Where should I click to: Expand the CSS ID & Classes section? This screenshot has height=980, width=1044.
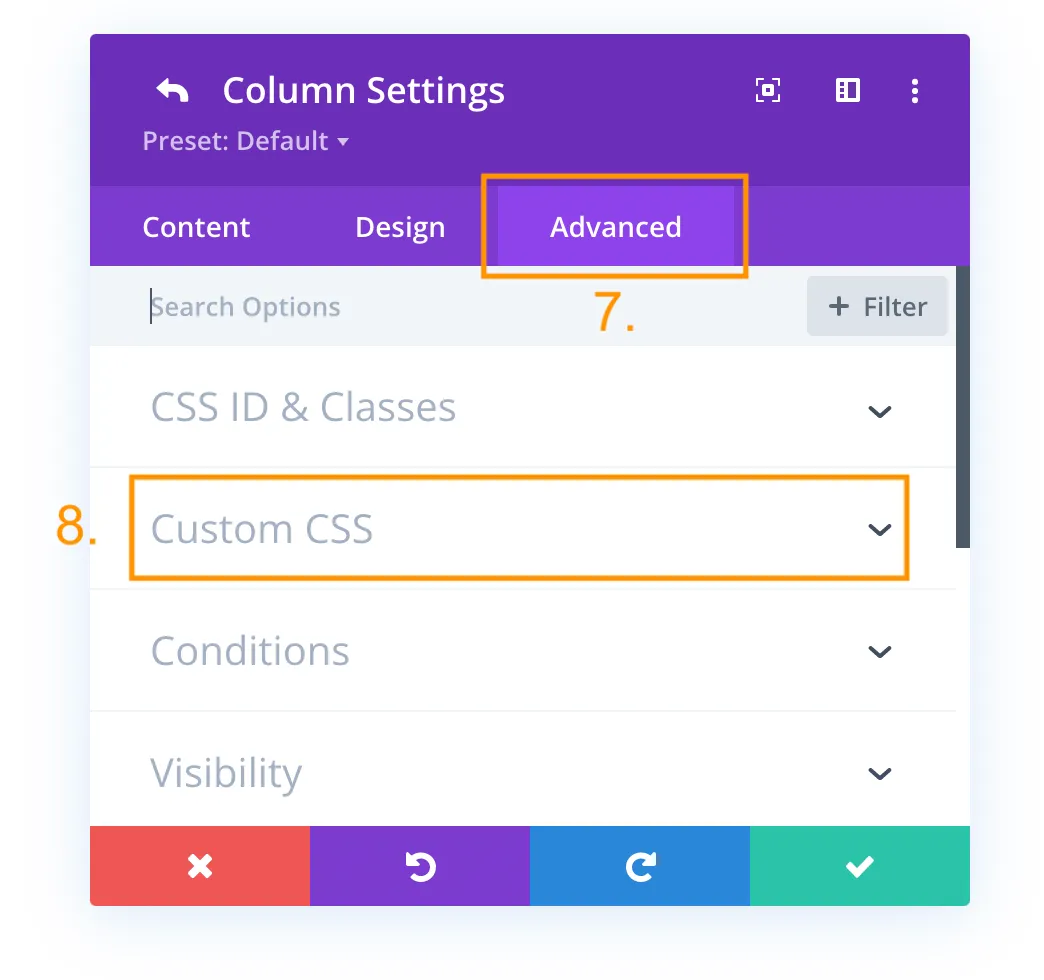click(520, 408)
